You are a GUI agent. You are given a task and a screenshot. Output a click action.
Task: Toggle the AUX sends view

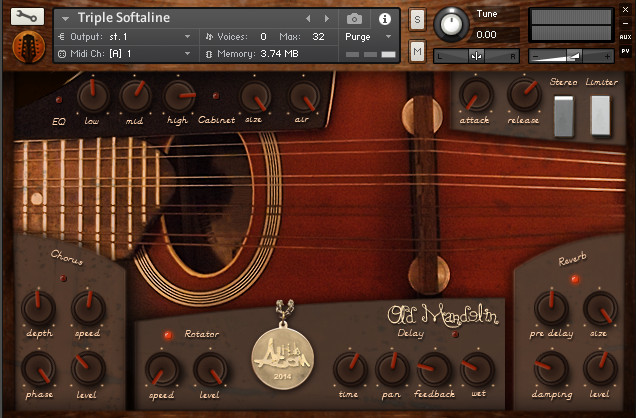point(625,37)
